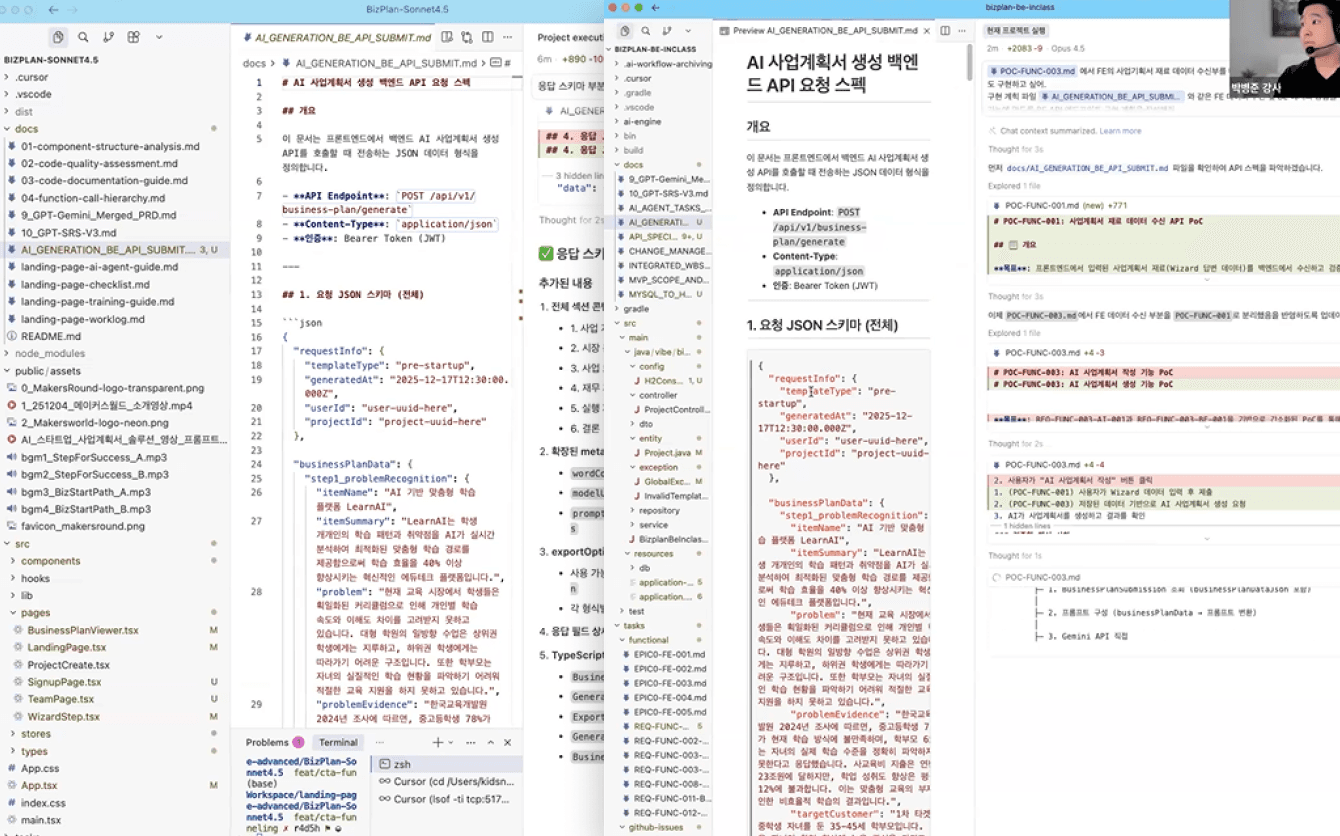
Task: Open Explorer view in BizPlan-Sonnet4.5 window
Action: pyautogui.click(x=58, y=37)
